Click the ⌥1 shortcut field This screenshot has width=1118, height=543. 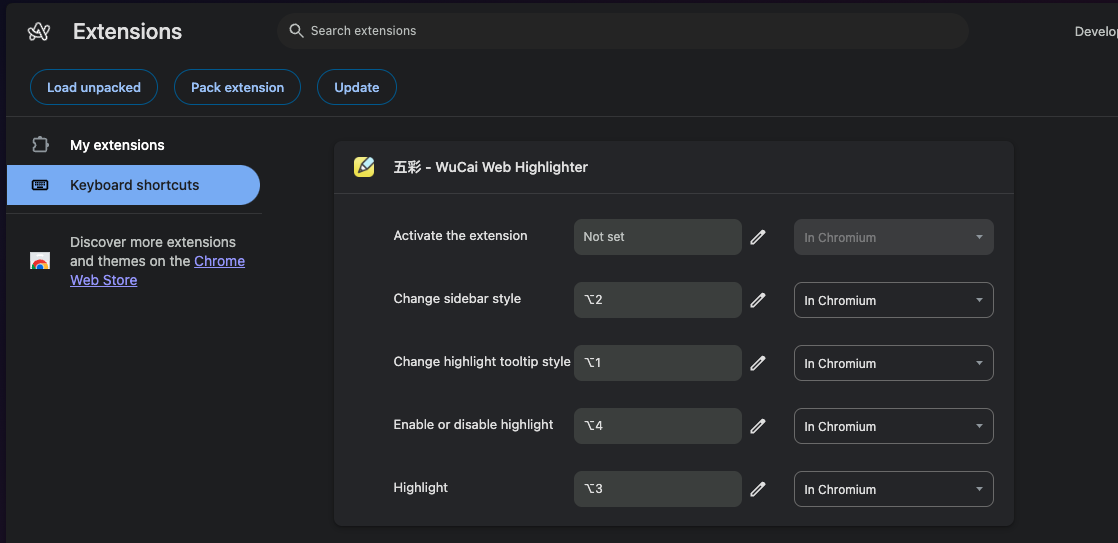point(657,363)
